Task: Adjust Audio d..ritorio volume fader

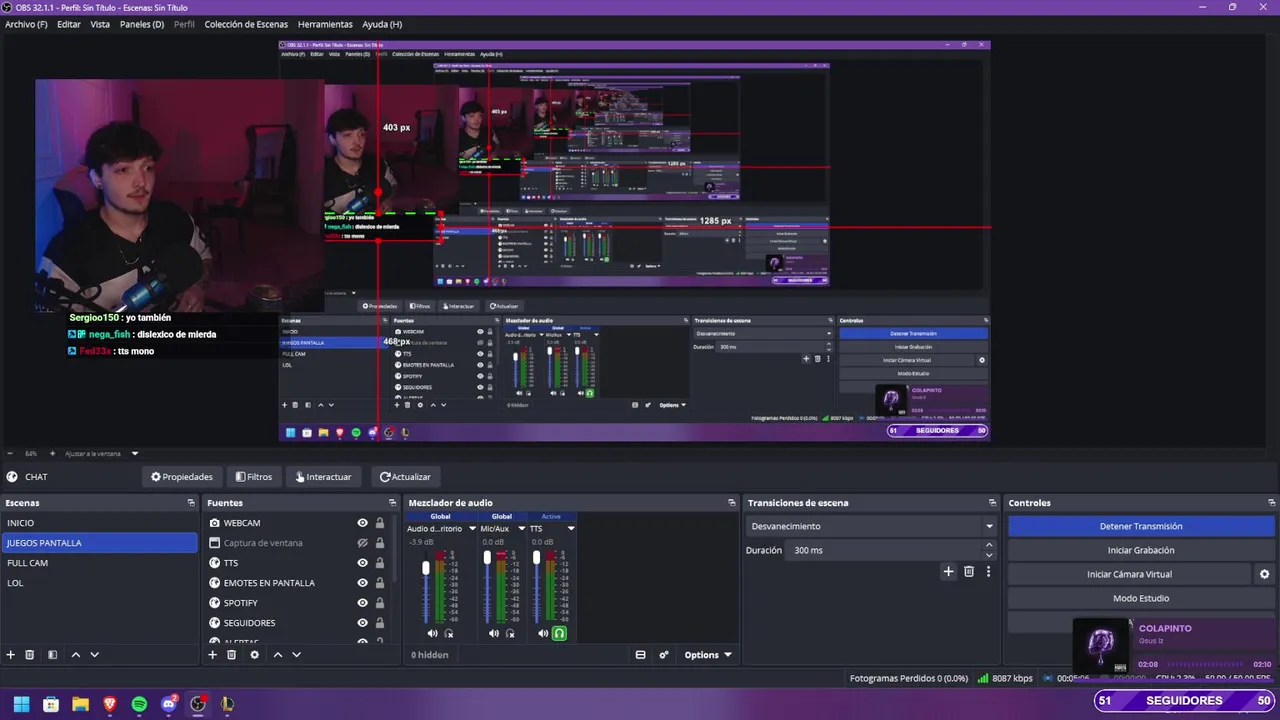Action: [x=426, y=567]
